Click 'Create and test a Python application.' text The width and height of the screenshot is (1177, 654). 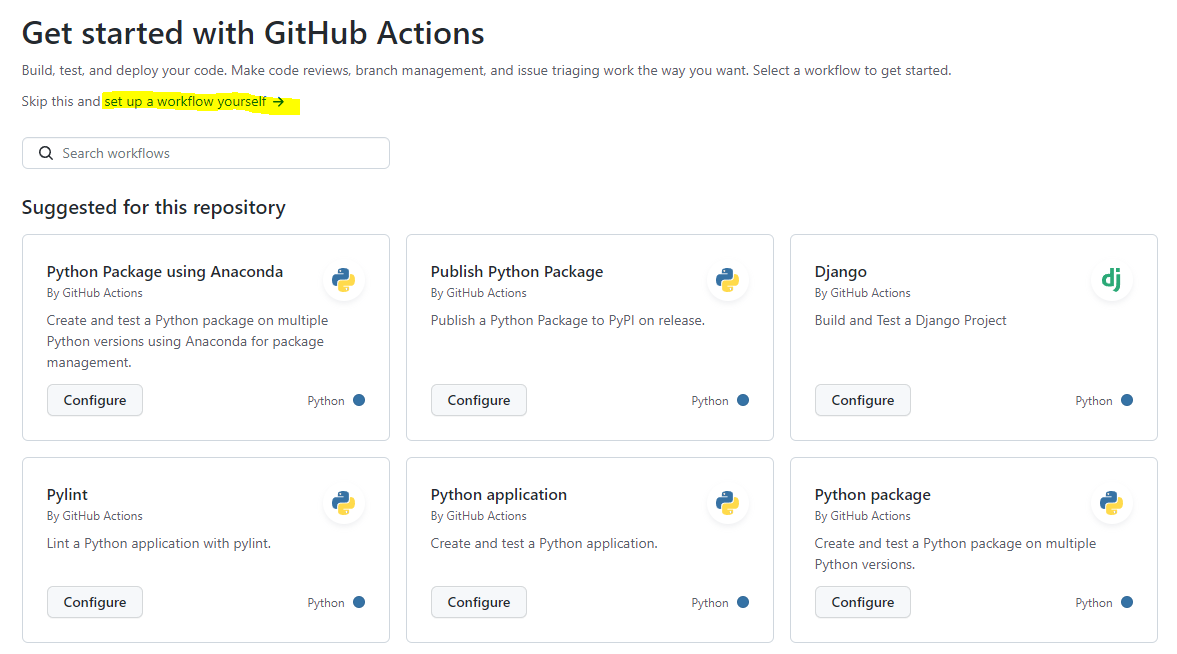pyautogui.click(x=543, y=544)
